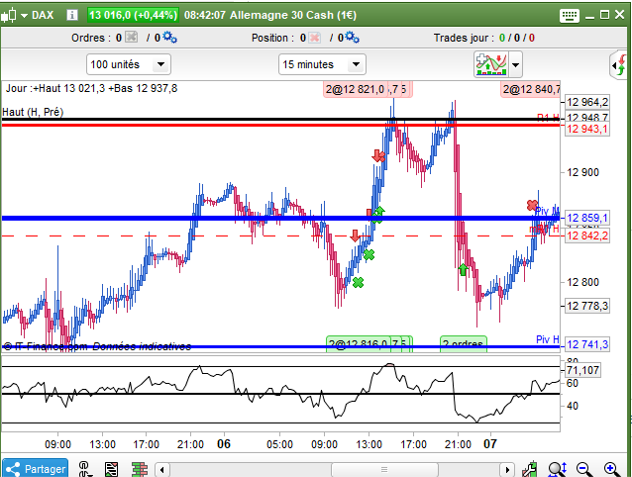Image resolution: width=632 pixels, height=477 pixels.
Task: Click the red X marker near Piv label
Action: [x=532, y=205]
